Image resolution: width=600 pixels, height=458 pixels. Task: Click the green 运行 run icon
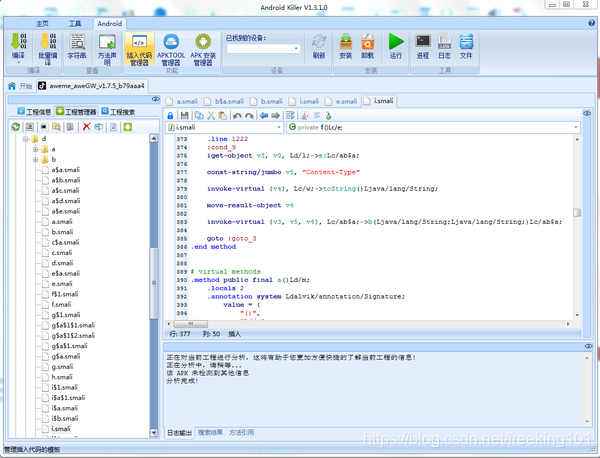[396, 42]
